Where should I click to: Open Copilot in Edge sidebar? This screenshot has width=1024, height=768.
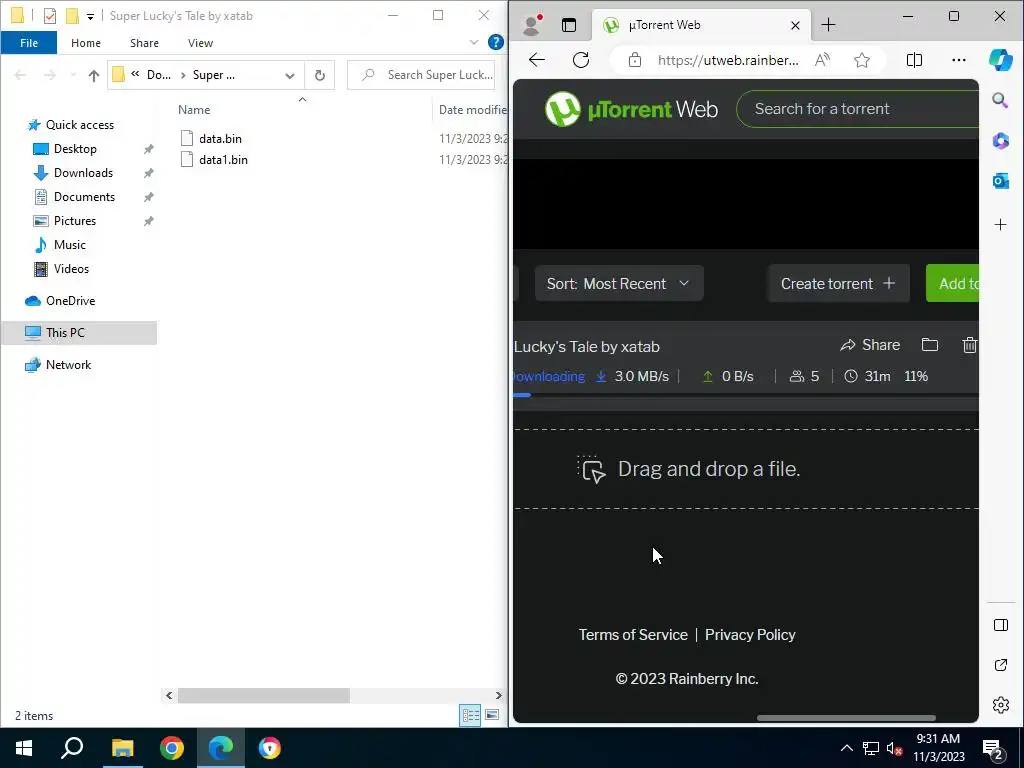coord(1000,59)
